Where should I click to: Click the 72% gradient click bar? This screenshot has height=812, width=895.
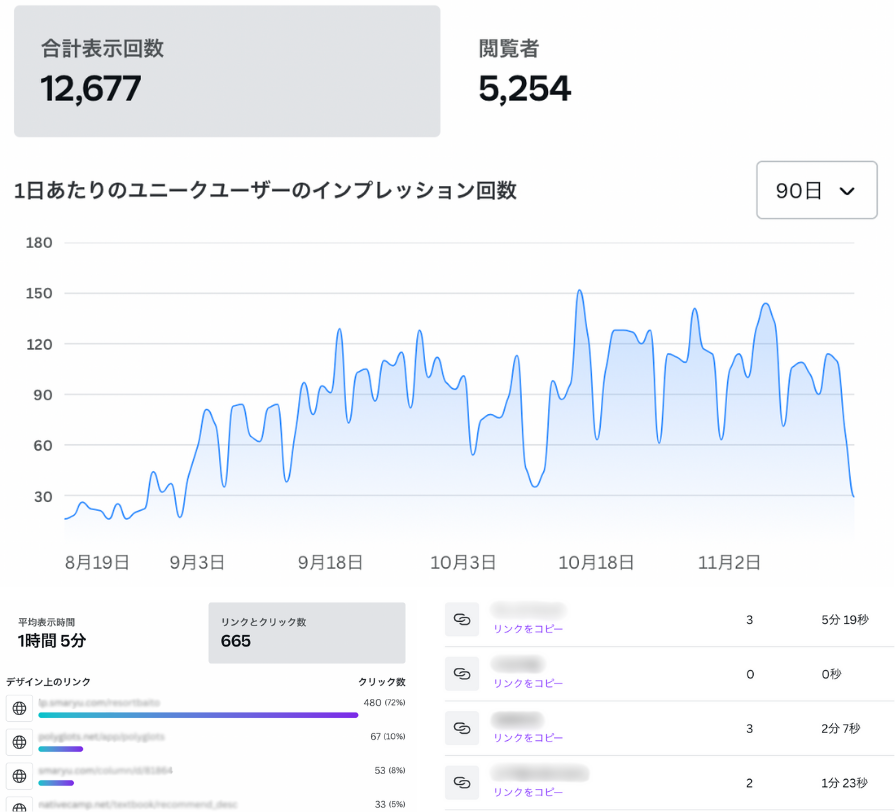(x=198, y=715)
